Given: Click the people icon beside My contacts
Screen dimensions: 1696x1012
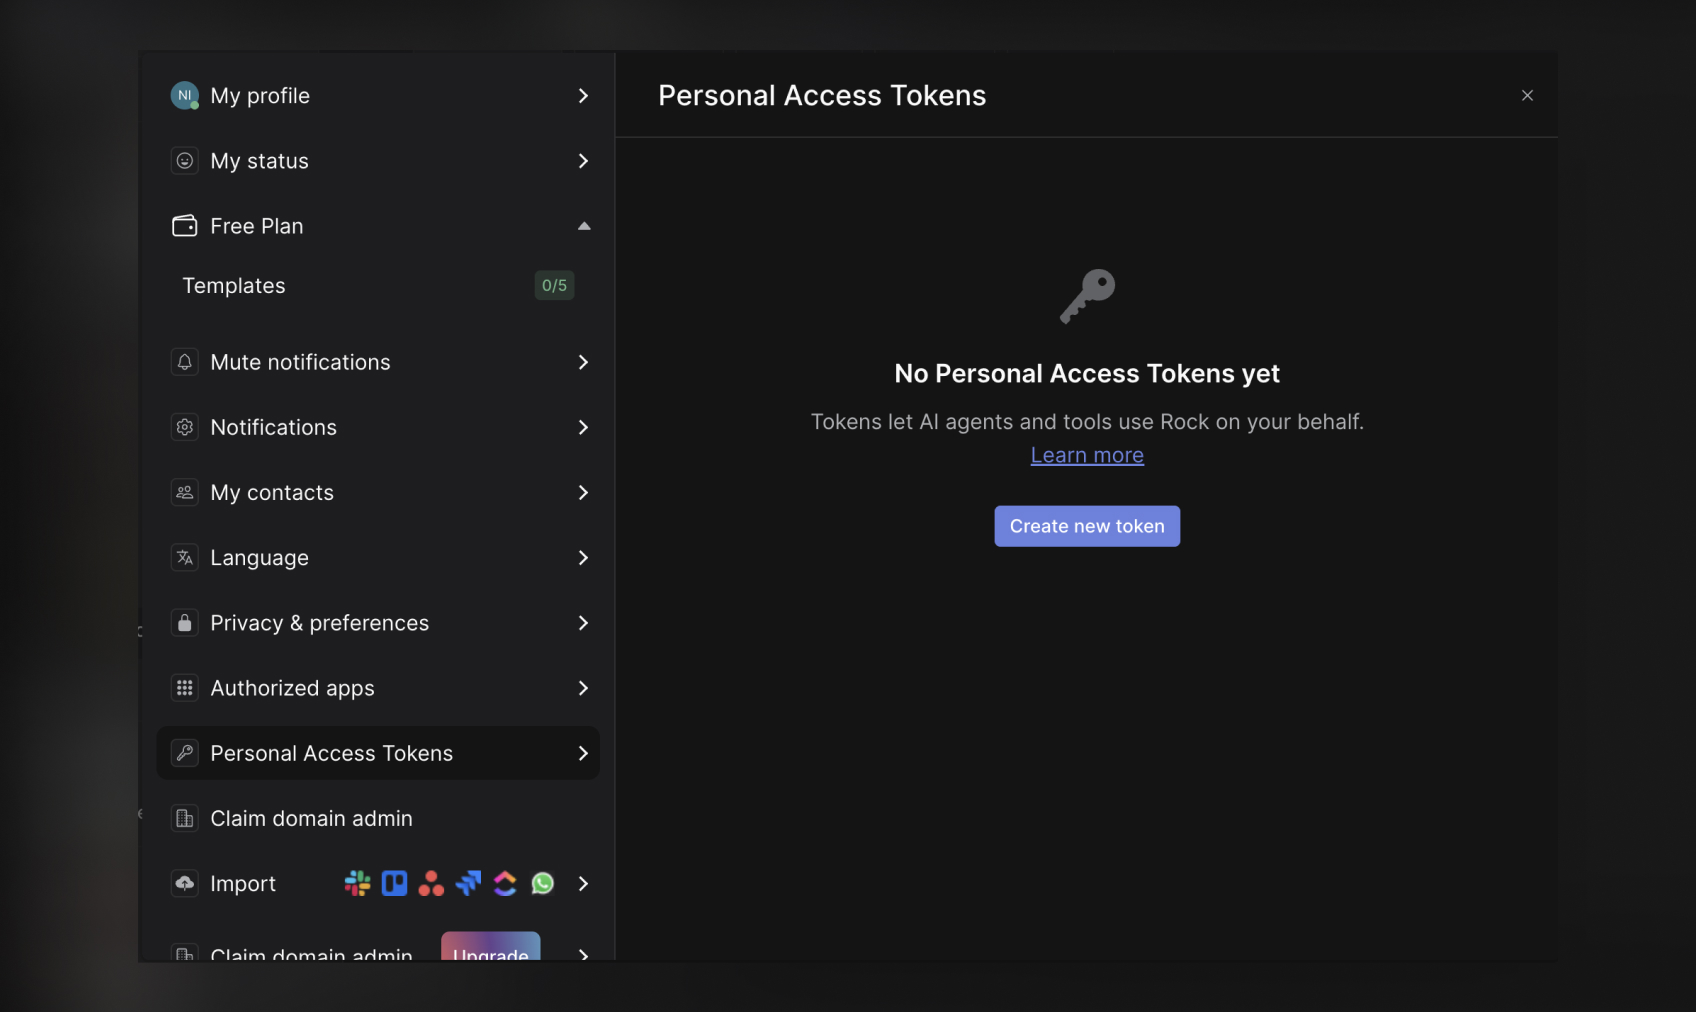Looking at the screenshot, I should click(x=185, y=493).
